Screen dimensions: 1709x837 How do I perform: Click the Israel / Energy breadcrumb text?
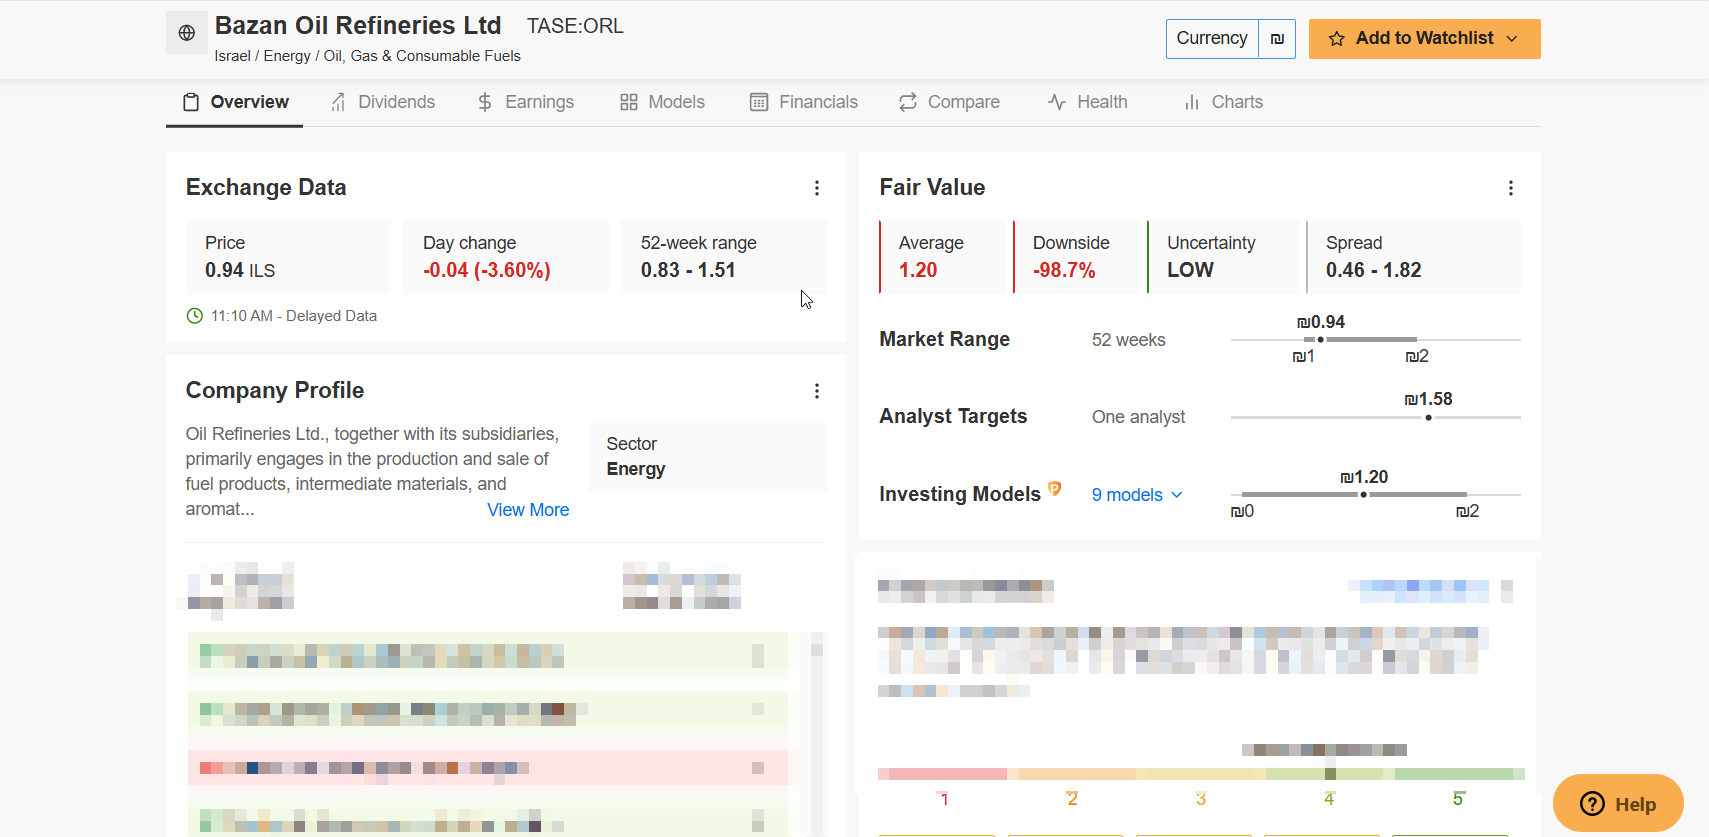click(367, 56)
